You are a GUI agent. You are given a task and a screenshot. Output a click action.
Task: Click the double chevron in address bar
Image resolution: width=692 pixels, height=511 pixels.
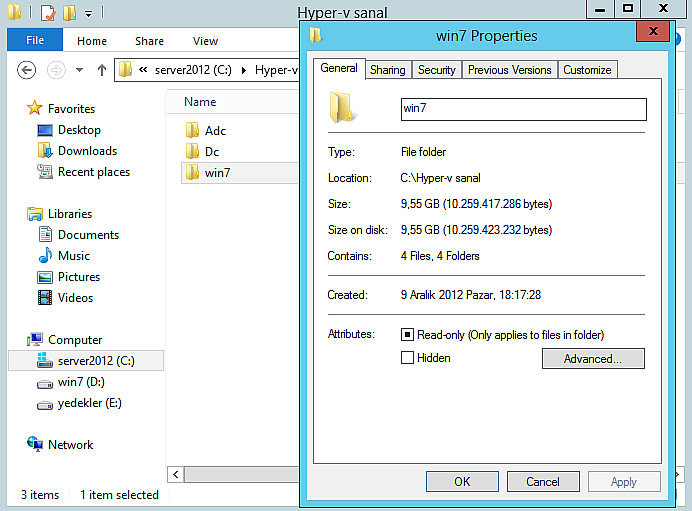pos(143,70)
